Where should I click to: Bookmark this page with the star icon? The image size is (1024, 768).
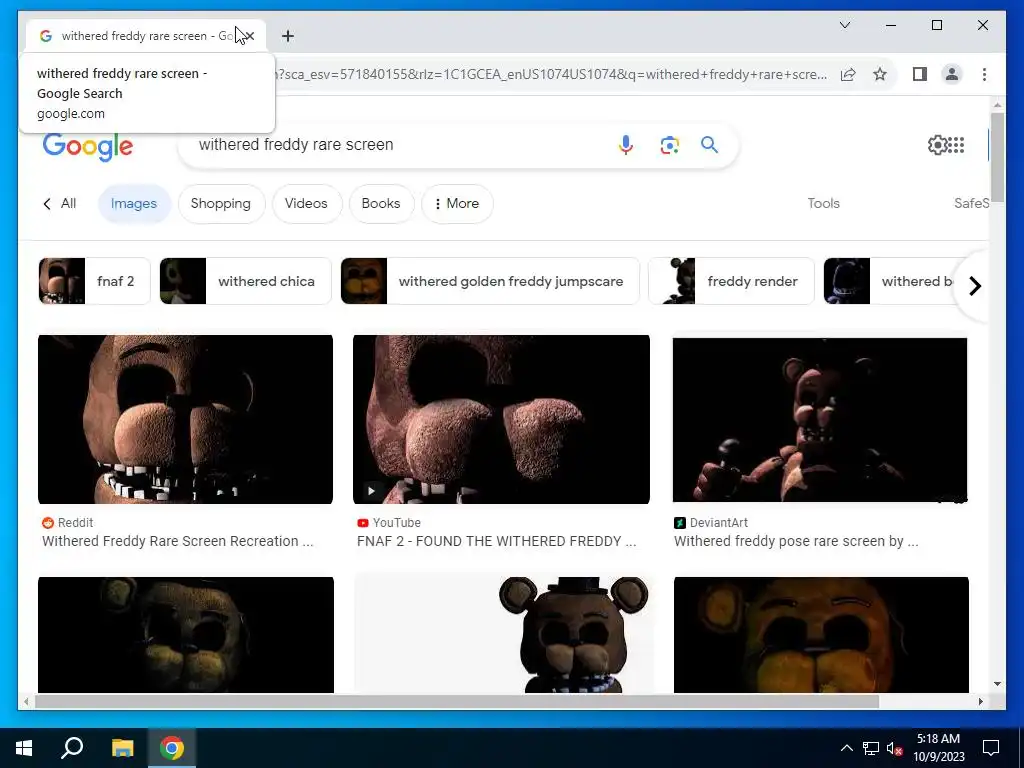click(x=880, y=74)
